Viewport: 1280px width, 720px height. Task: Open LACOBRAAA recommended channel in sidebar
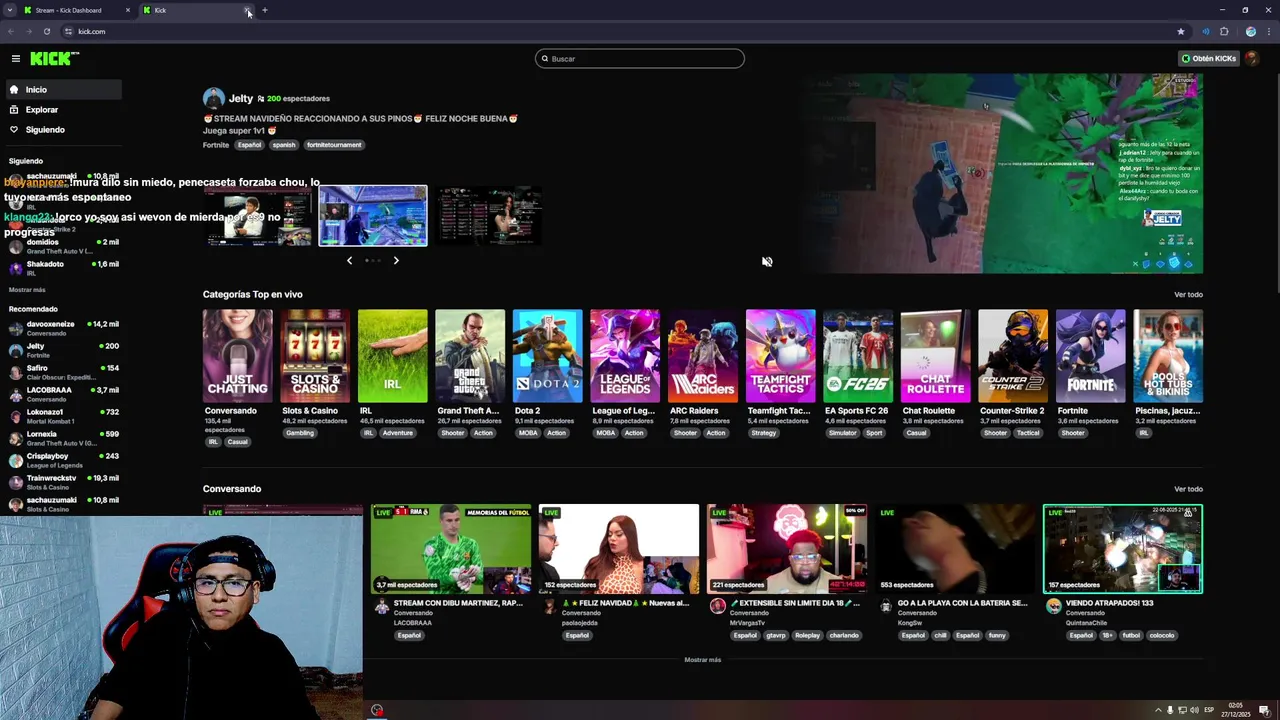pyautogui.click(x=64, y=394)
